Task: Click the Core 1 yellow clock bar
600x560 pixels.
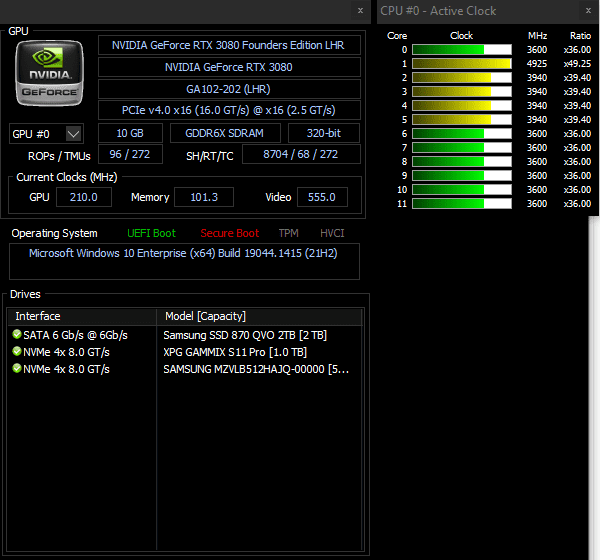Action: (x=462, y=64)
